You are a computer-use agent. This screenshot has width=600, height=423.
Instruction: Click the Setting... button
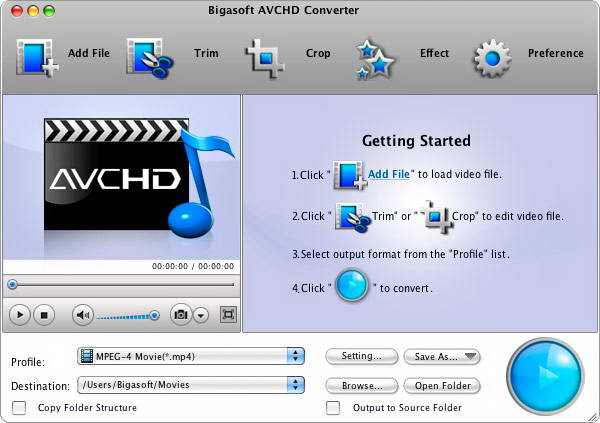pyautogui.click(x=362, y=356)
